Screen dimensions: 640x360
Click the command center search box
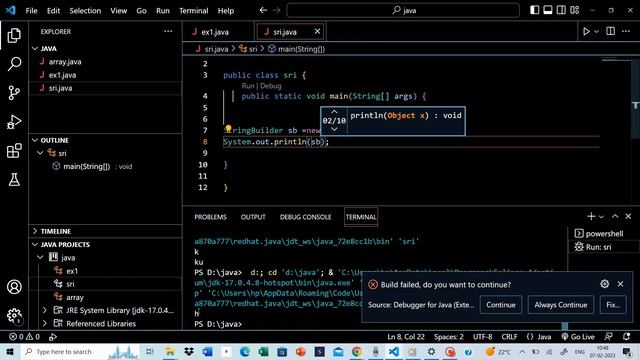coord(403,10)
